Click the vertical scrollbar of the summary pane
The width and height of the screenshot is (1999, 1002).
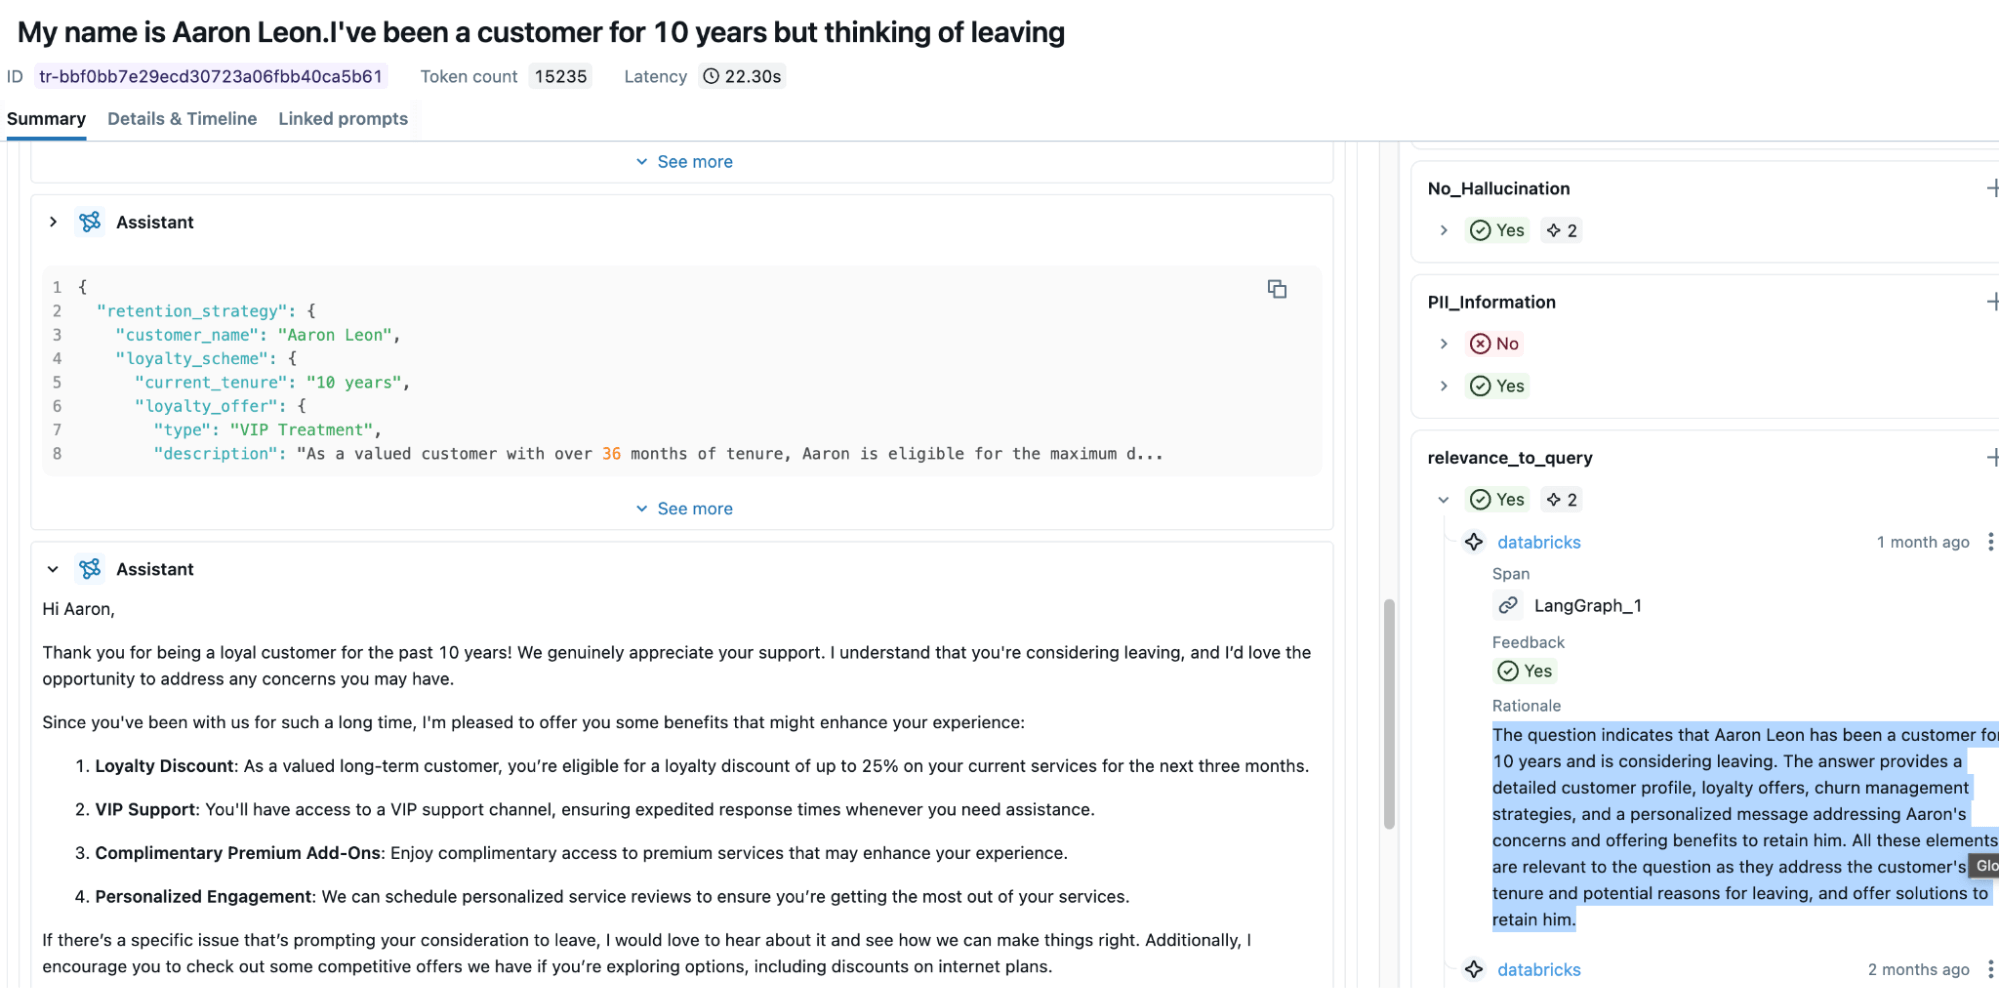point(1389,714)
